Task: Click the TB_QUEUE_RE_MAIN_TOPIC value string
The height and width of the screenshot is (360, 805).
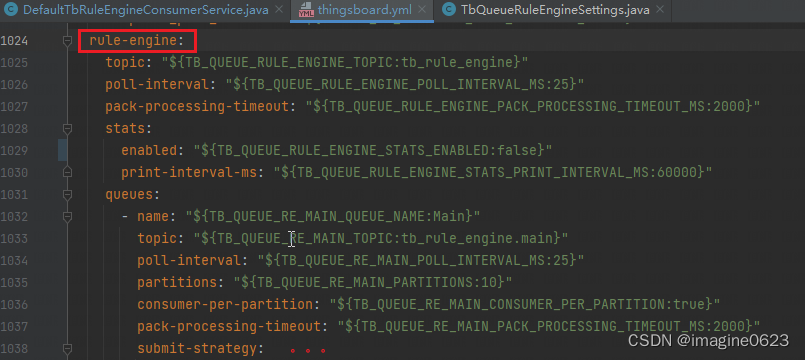Action: [x=381, y=238]
